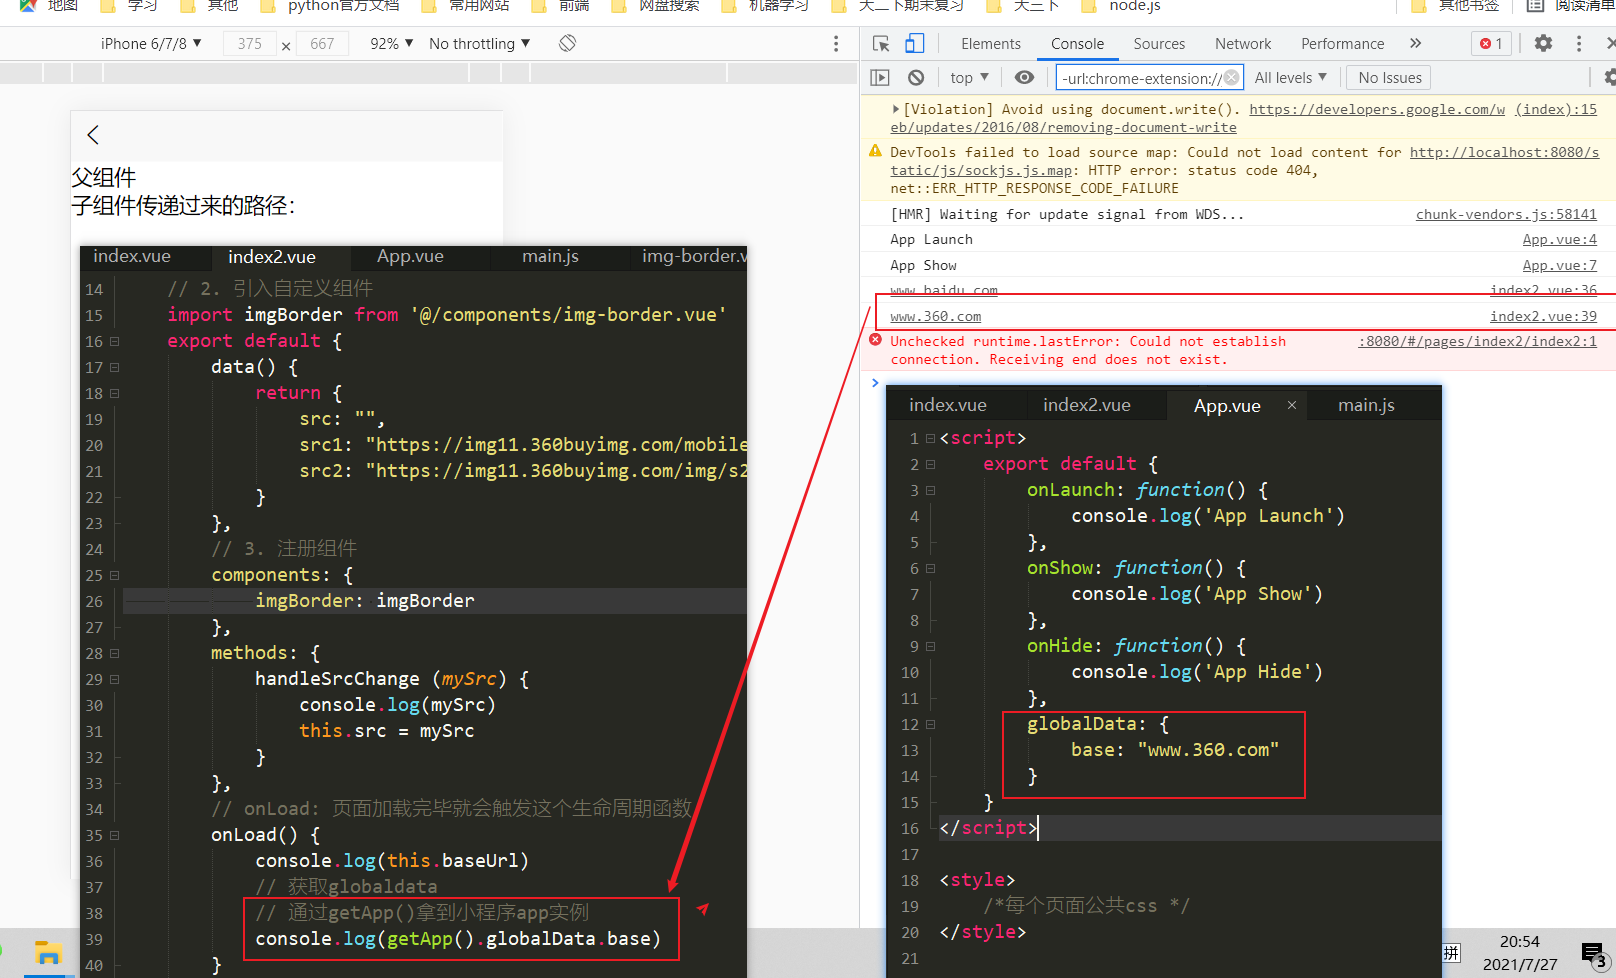Open source link App.vue:7
Image resolution: width=1616 pixels, height=978 pixels.
pos(1559,265)
